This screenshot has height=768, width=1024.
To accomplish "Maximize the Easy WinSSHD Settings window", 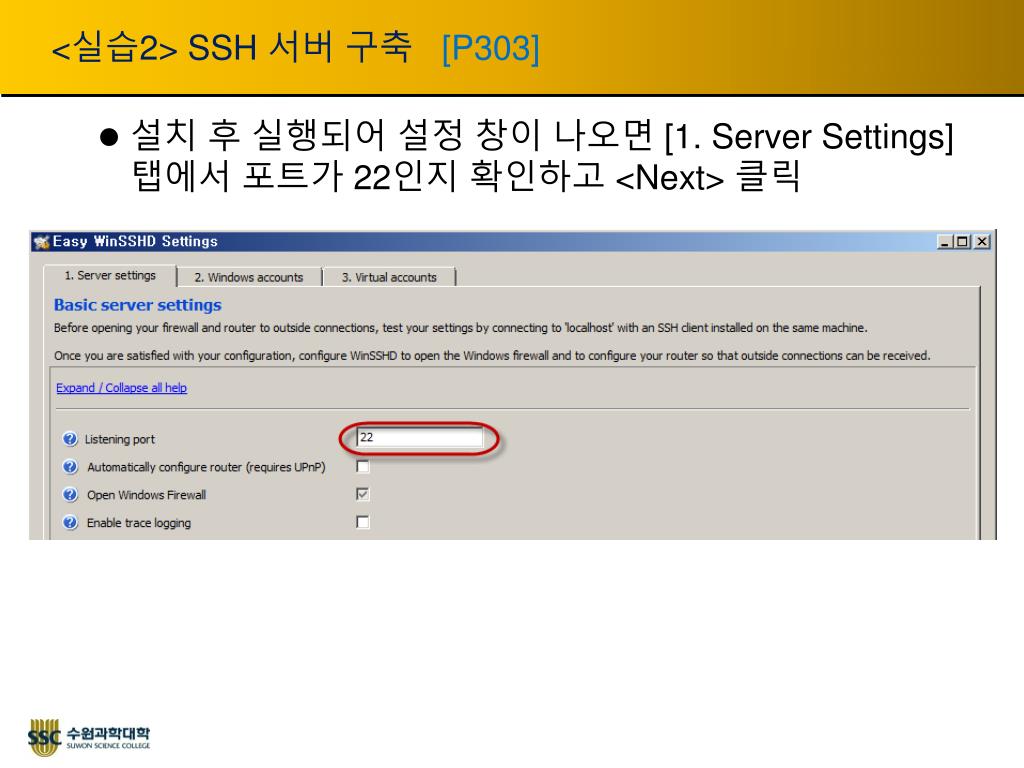I will [x=961, y=242].
